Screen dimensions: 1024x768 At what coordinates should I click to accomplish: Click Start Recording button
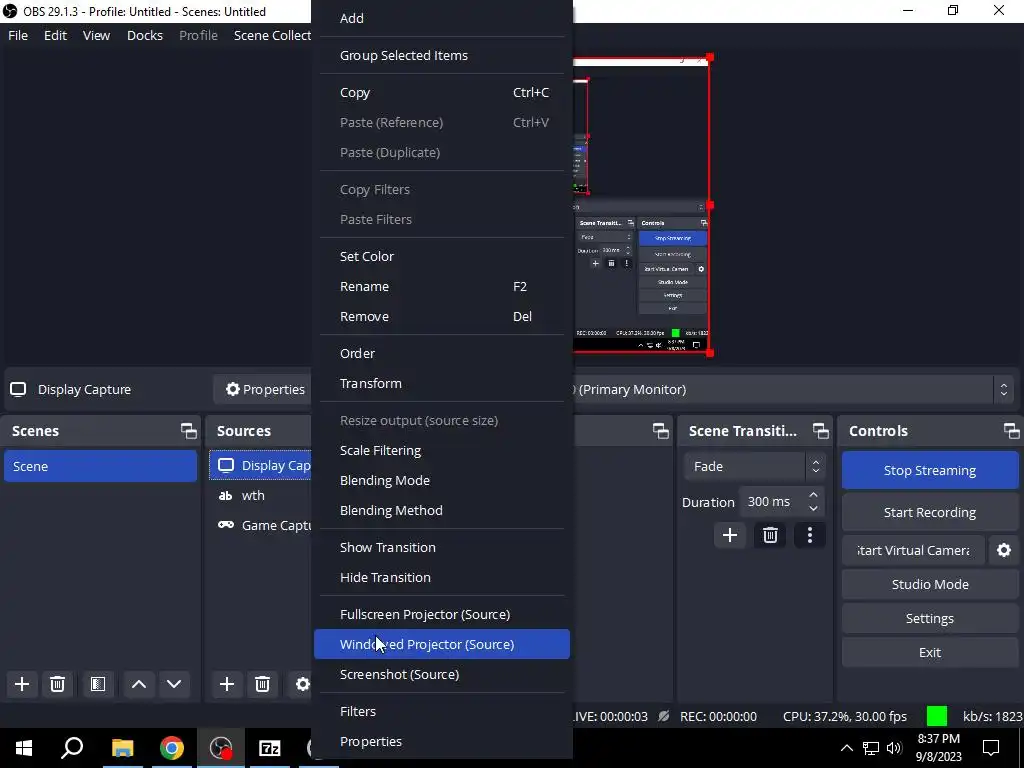point(929,512)
